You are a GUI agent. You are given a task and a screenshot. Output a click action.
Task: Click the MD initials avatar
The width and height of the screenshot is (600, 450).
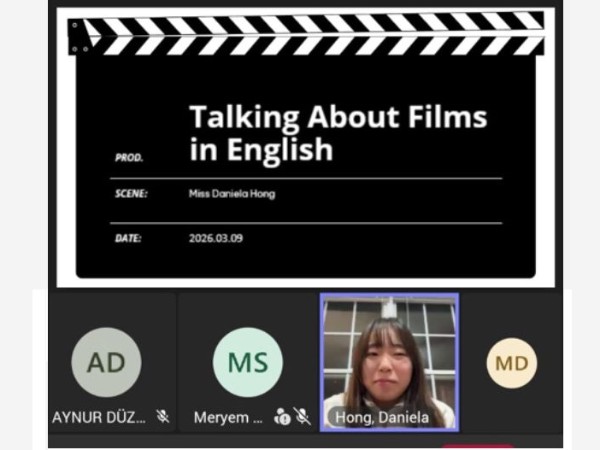pyautogui.click(x=511, y=363)
